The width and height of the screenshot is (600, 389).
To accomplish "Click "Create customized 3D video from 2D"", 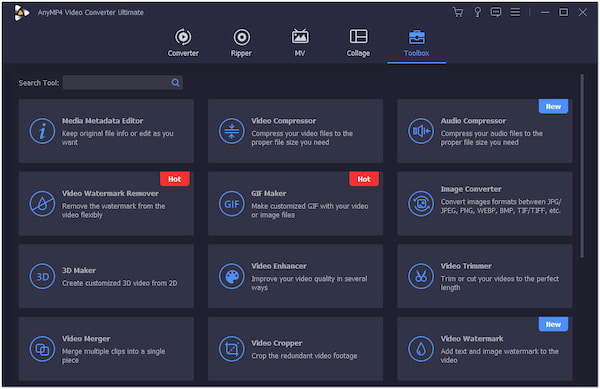I will 119,283.
